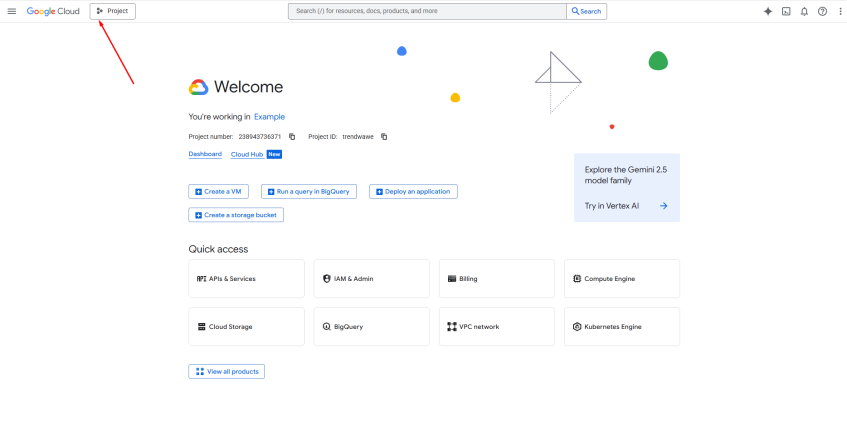Open the notifications bell
Screen dimensions: 847x428
click(804, 11)
